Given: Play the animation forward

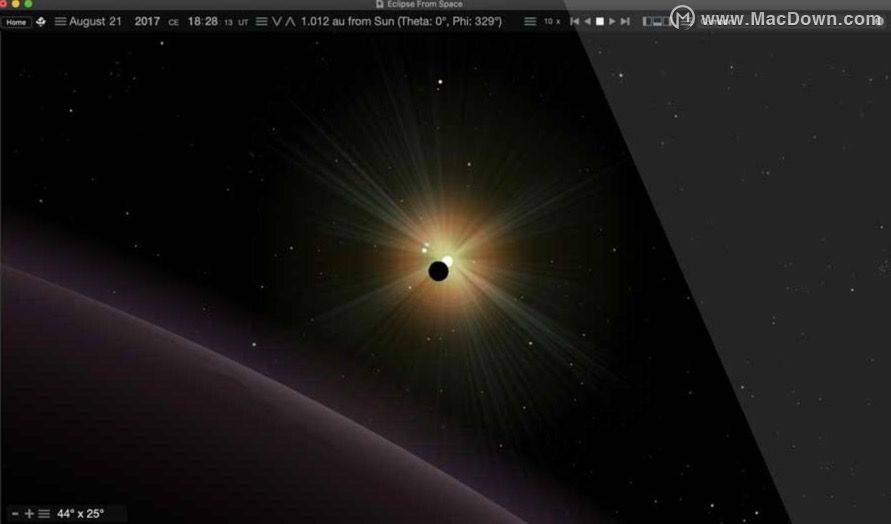Looking at the screenshot, I should (612, 22).
